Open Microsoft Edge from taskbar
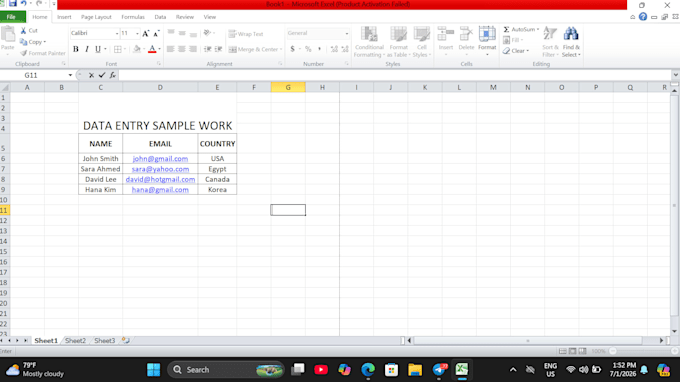Screen dimensions: 680x382 pos(368,370)
